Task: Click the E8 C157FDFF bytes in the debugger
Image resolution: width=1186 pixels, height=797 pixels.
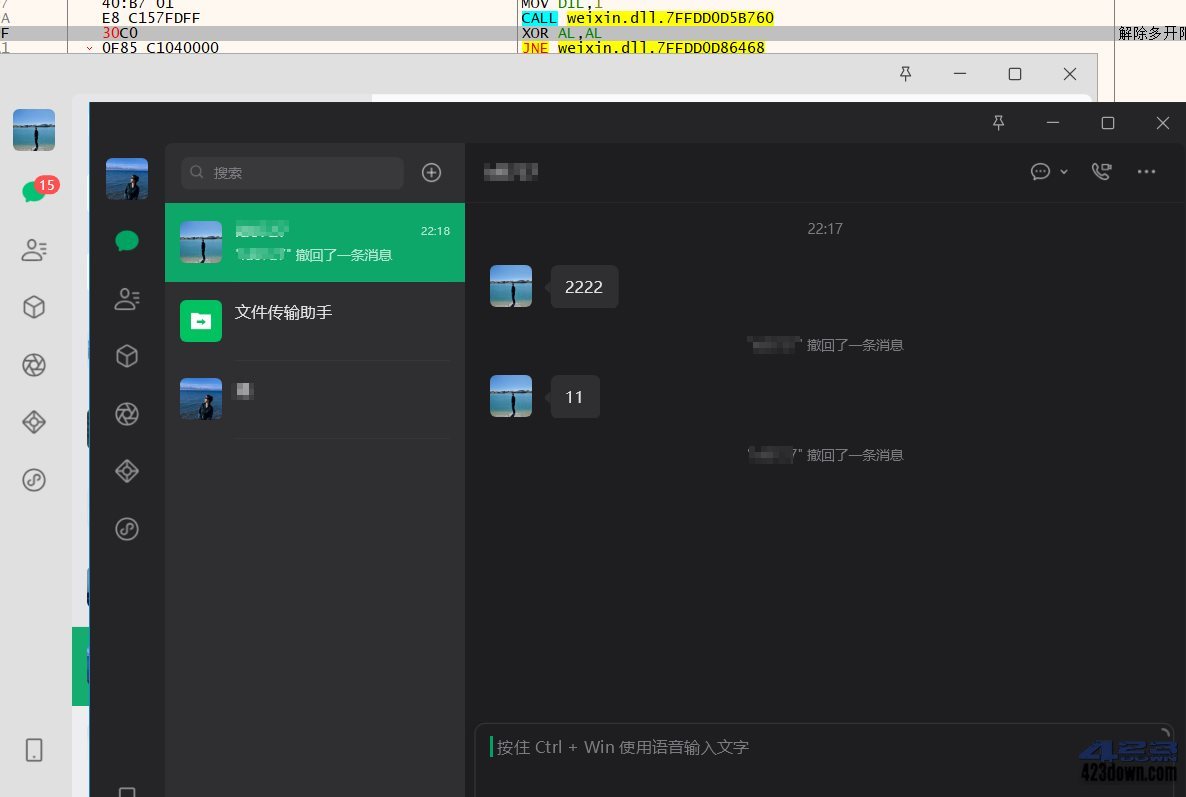Action: (x=151, y=18)
